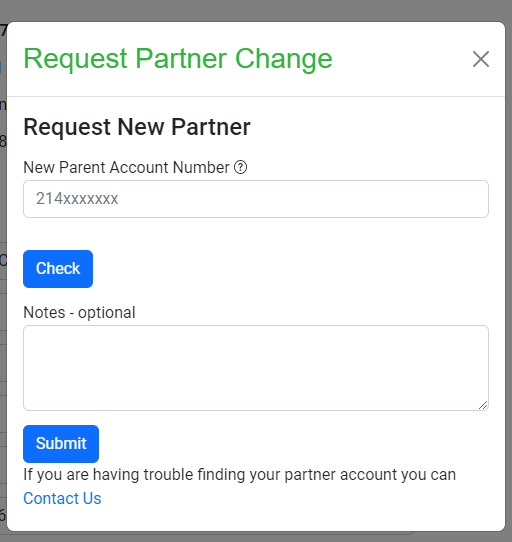Image resolution: width=512 pixels, height=542 pixels.
Task: Click the Notes textarea resize handle
Action: [x=483, y=405]
